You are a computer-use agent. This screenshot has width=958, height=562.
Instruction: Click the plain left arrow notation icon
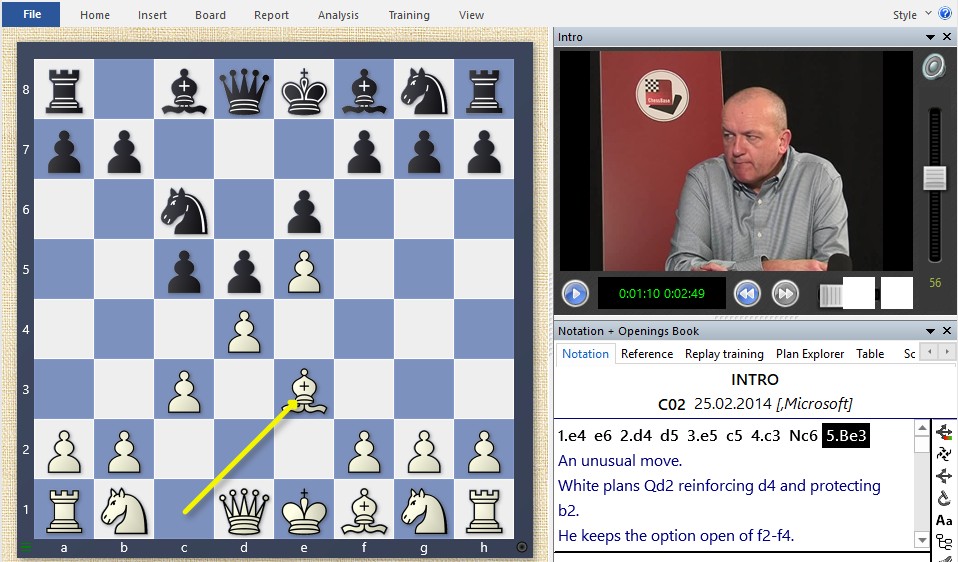pyautogui.click(x=943, y=475)
